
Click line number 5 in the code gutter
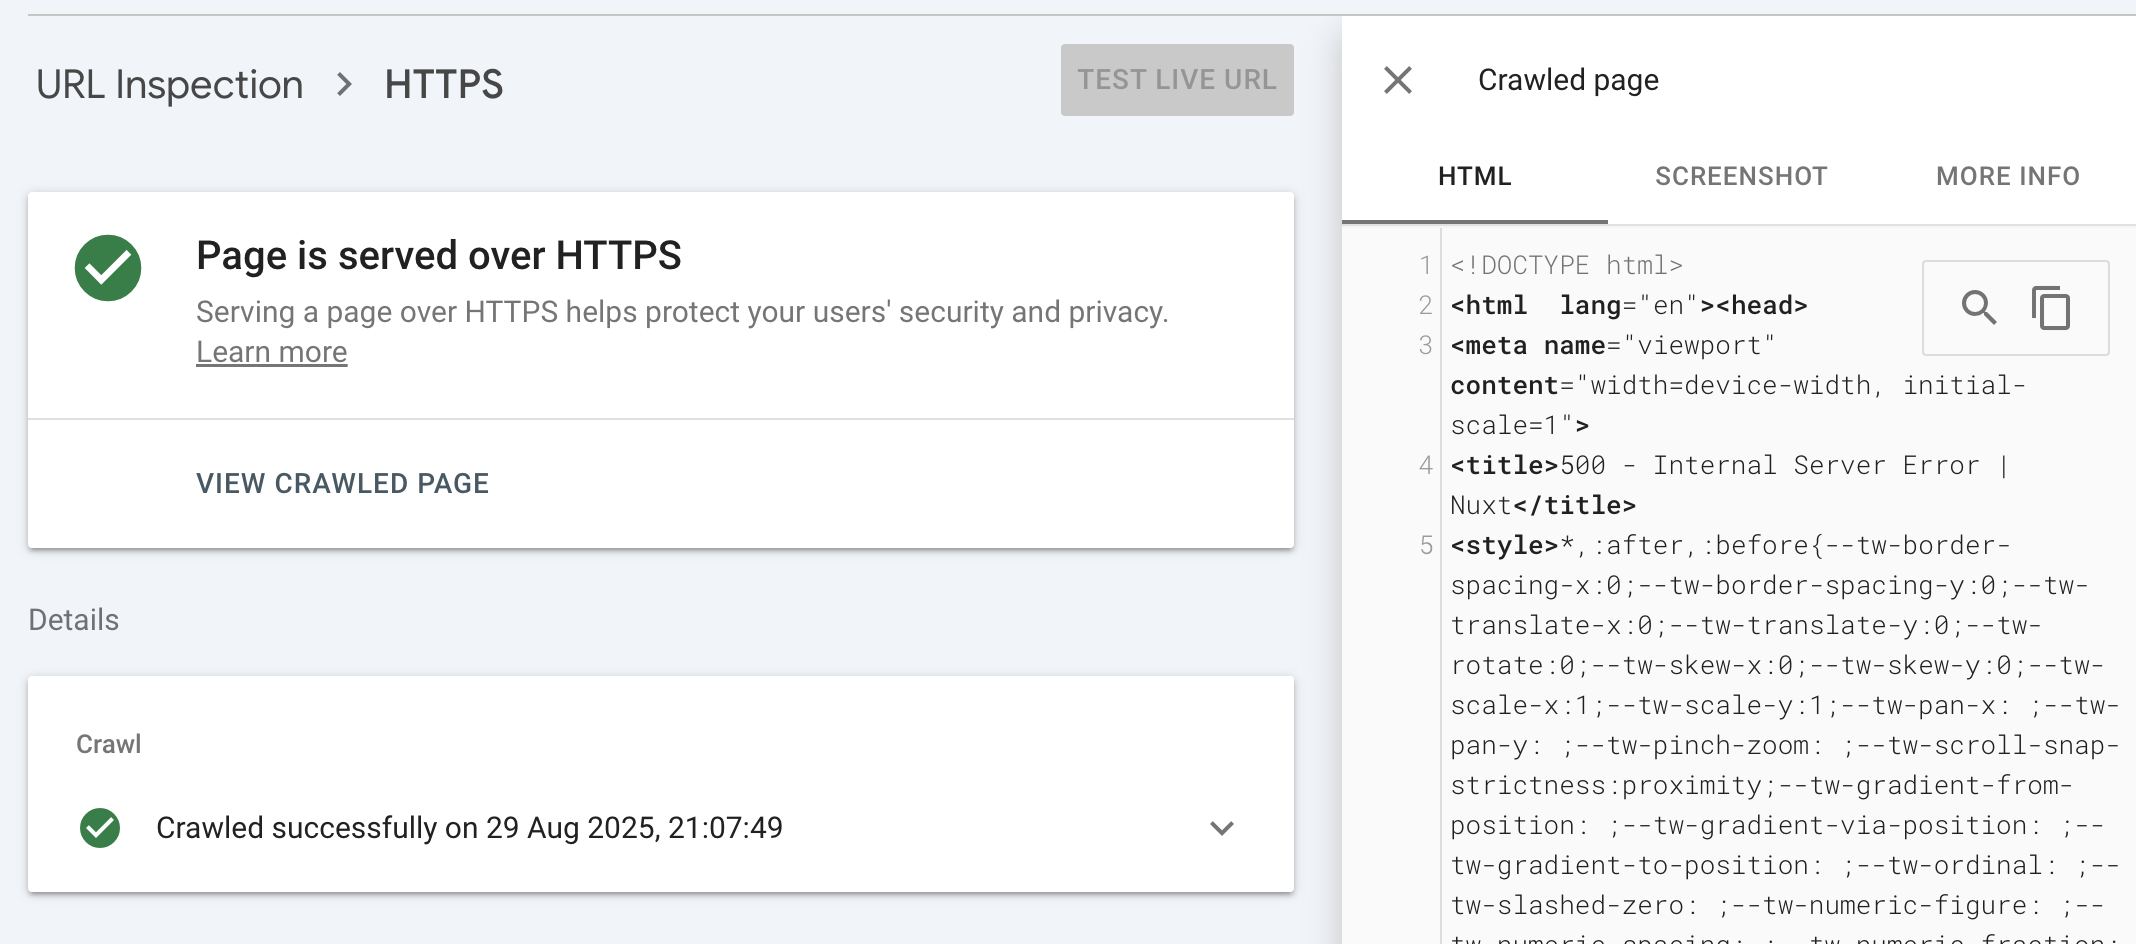tap(1426, 546)
